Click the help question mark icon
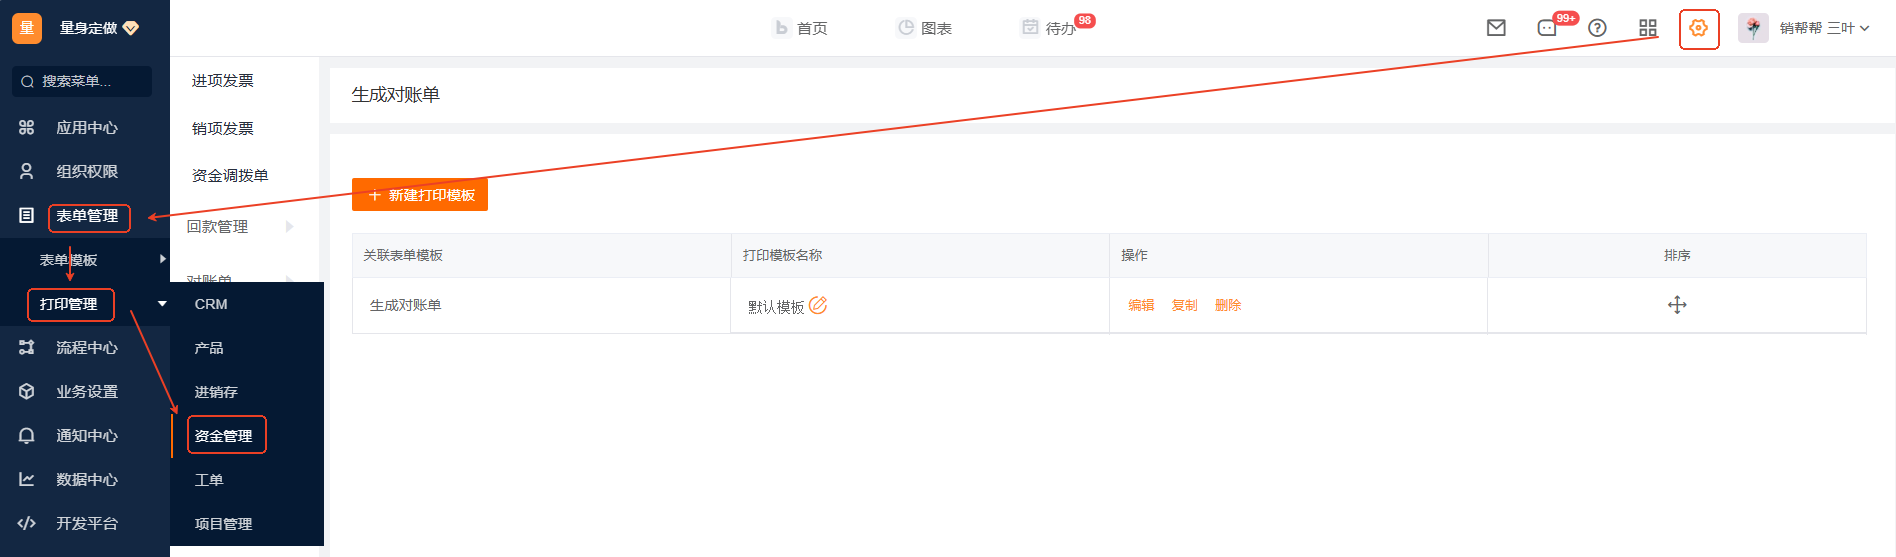This screenshot has width=1896, height=557. [x=1597, y=28]
